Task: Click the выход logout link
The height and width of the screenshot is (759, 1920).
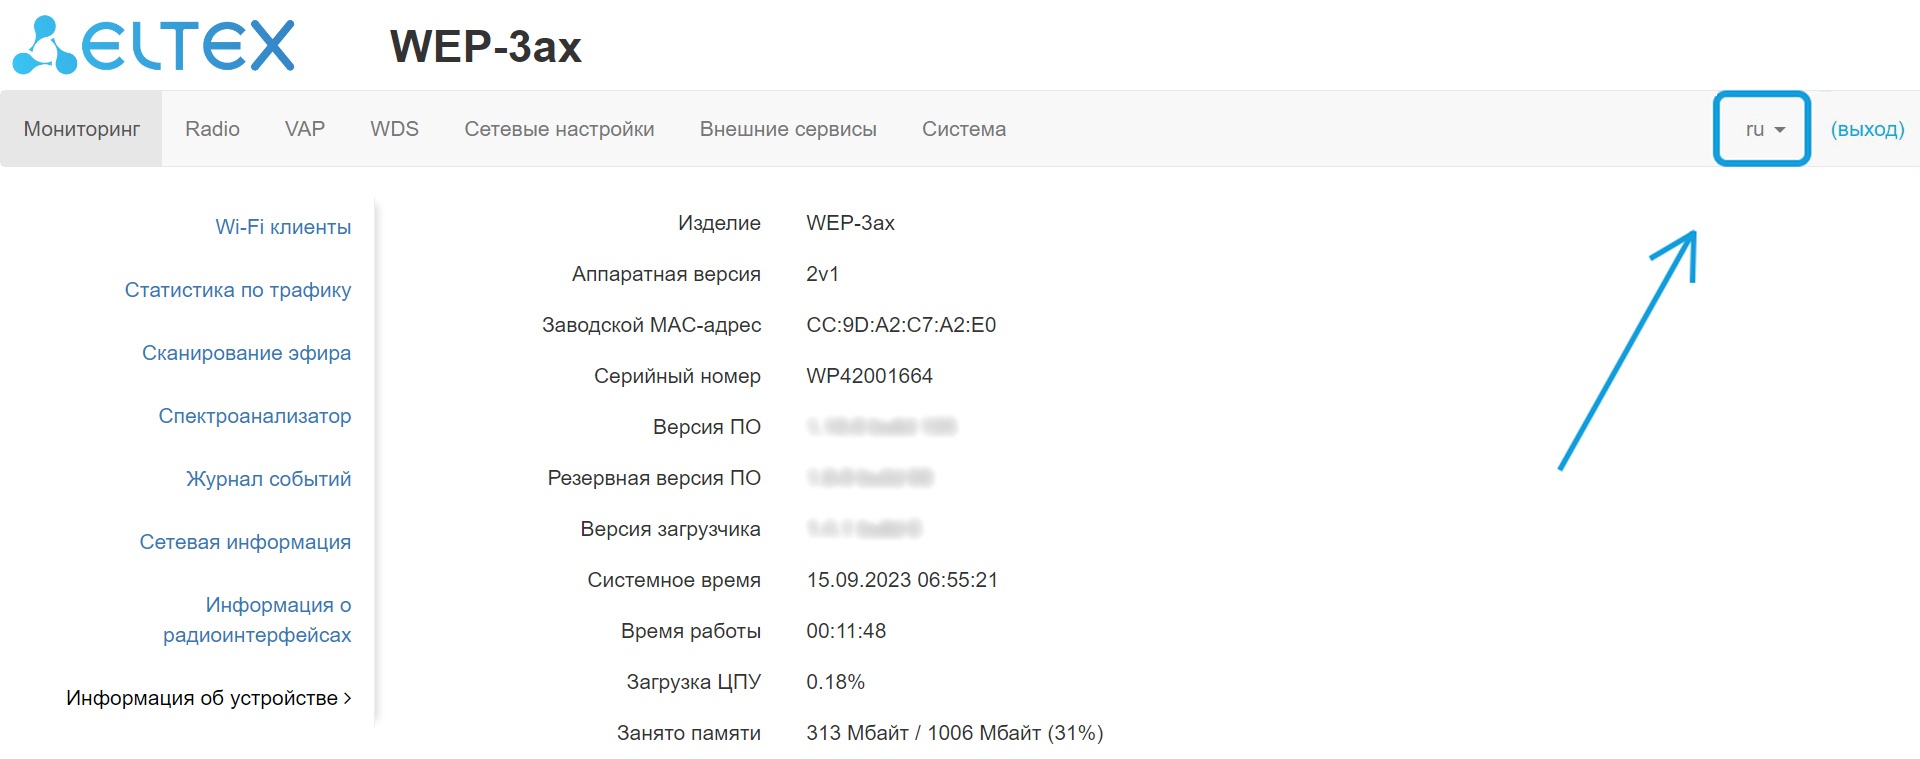Action: click(x=1867, y=129)
